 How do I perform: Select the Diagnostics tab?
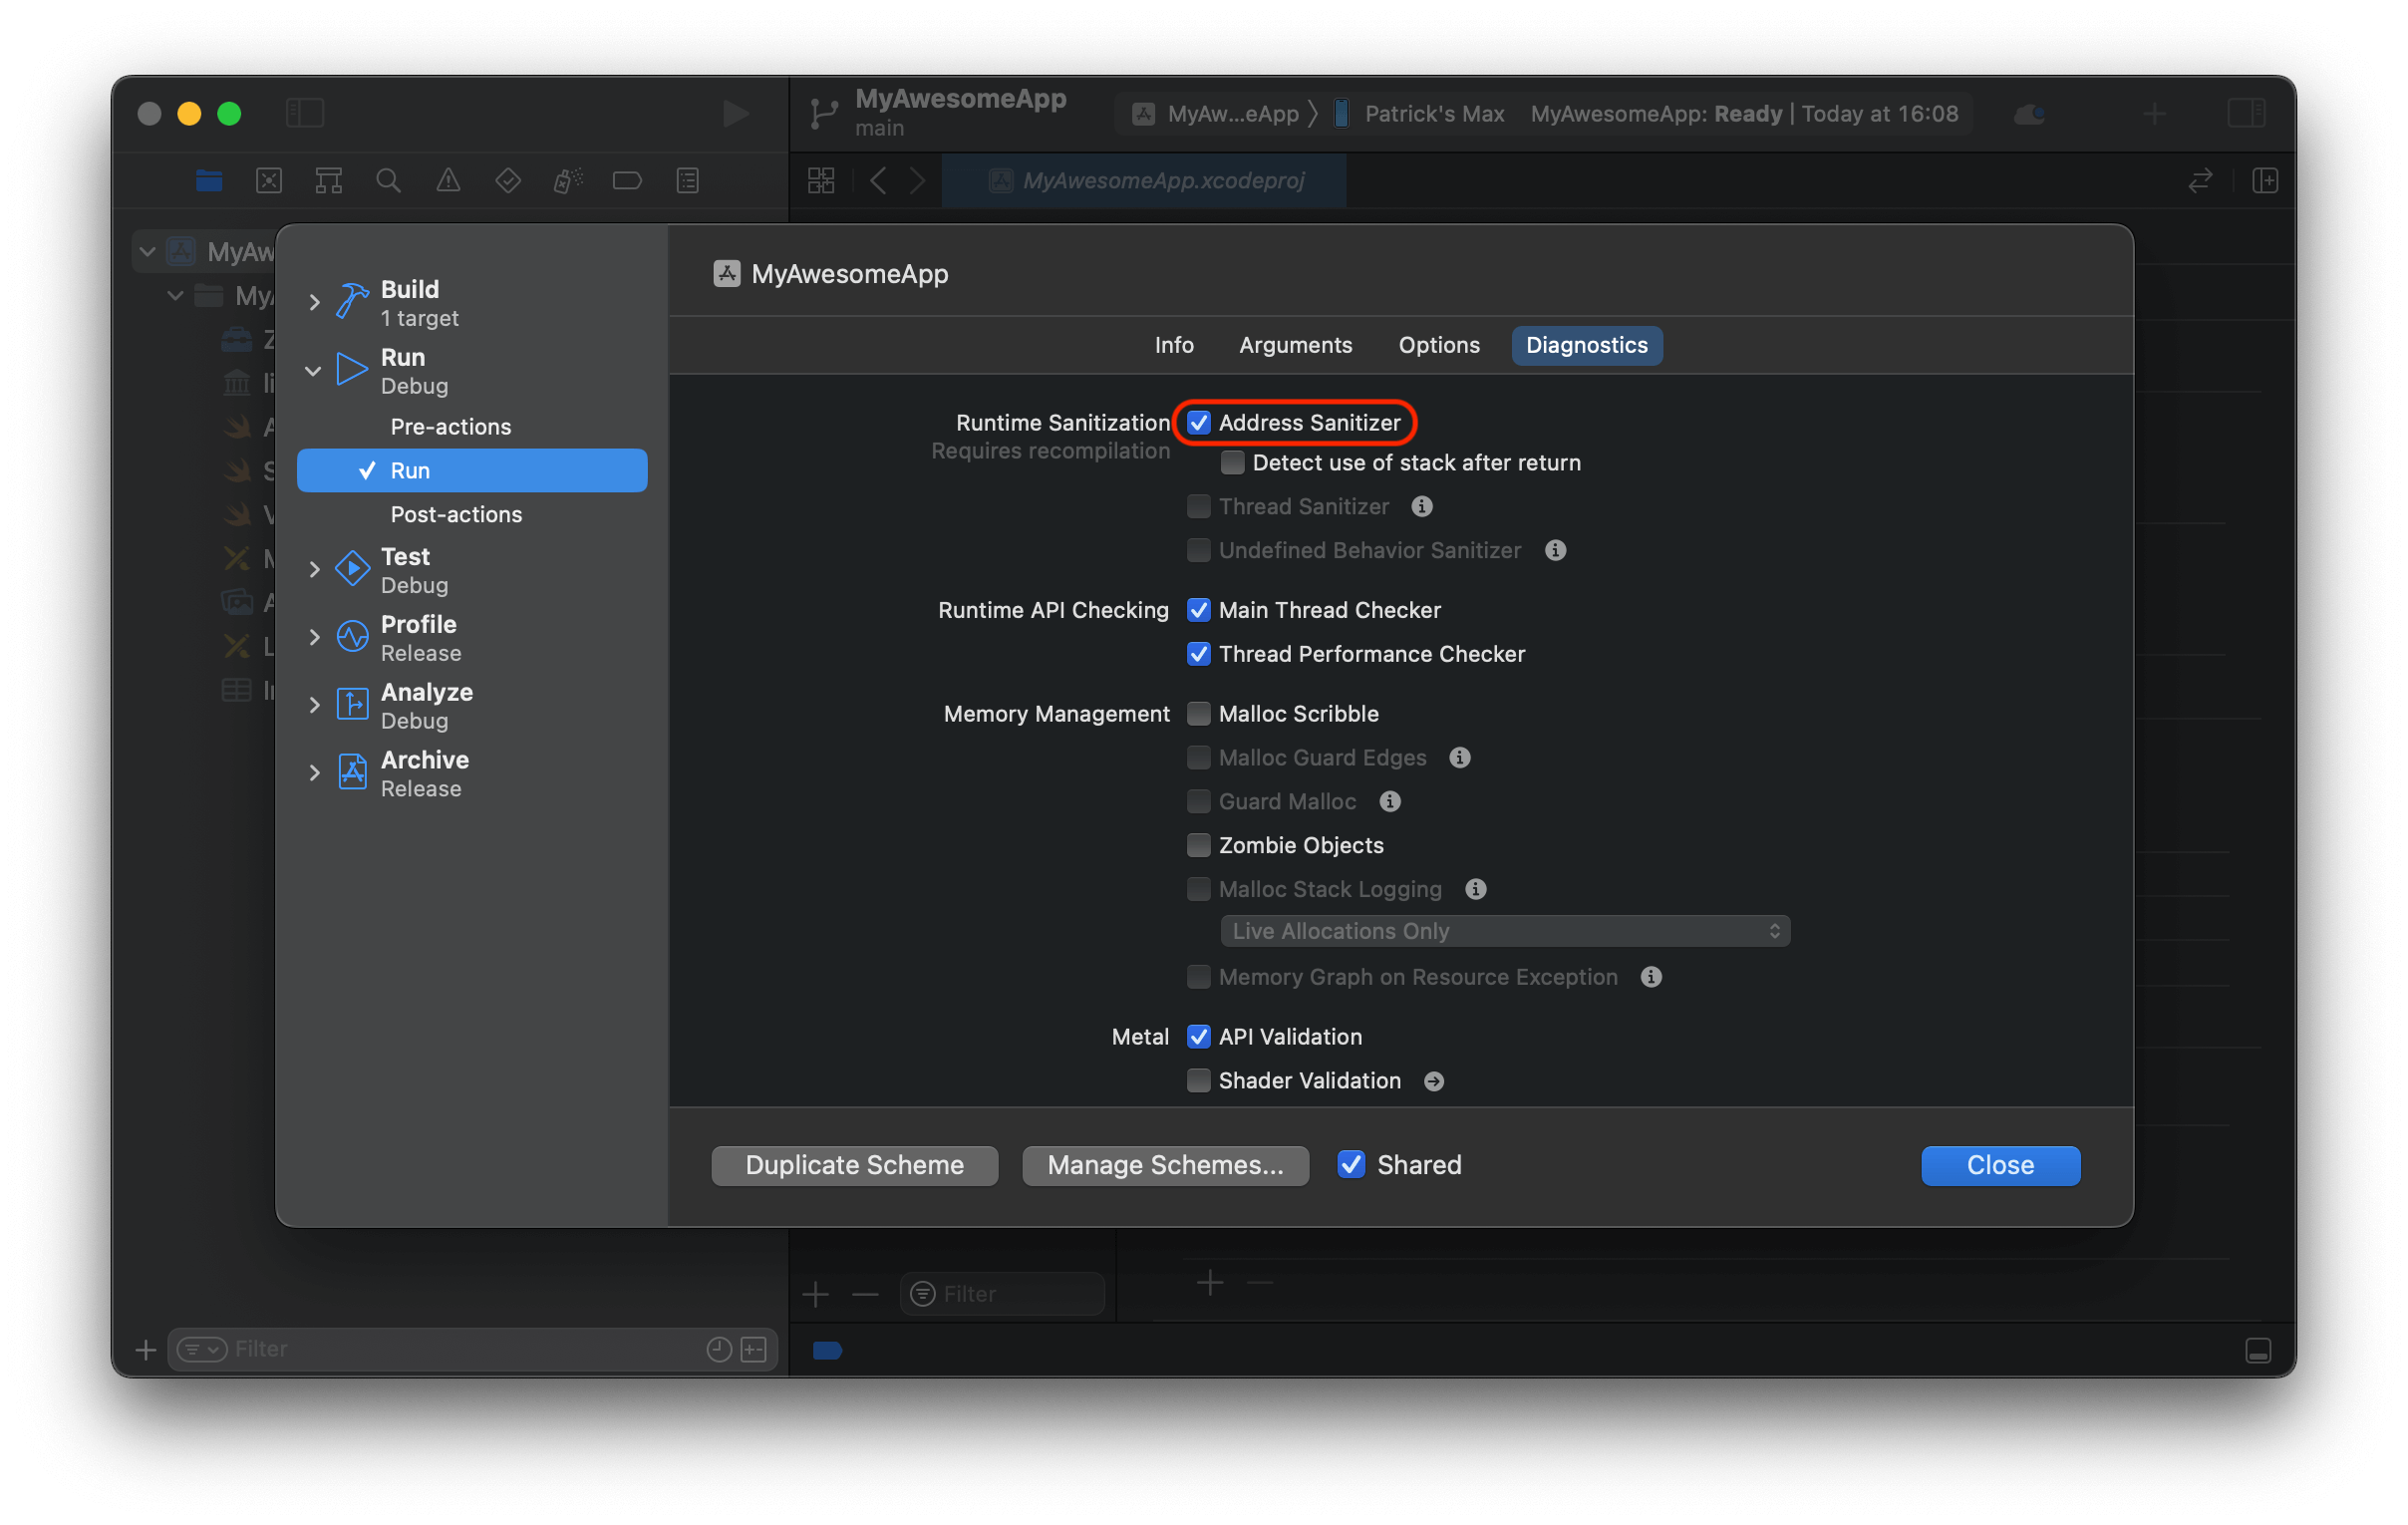1587,346
